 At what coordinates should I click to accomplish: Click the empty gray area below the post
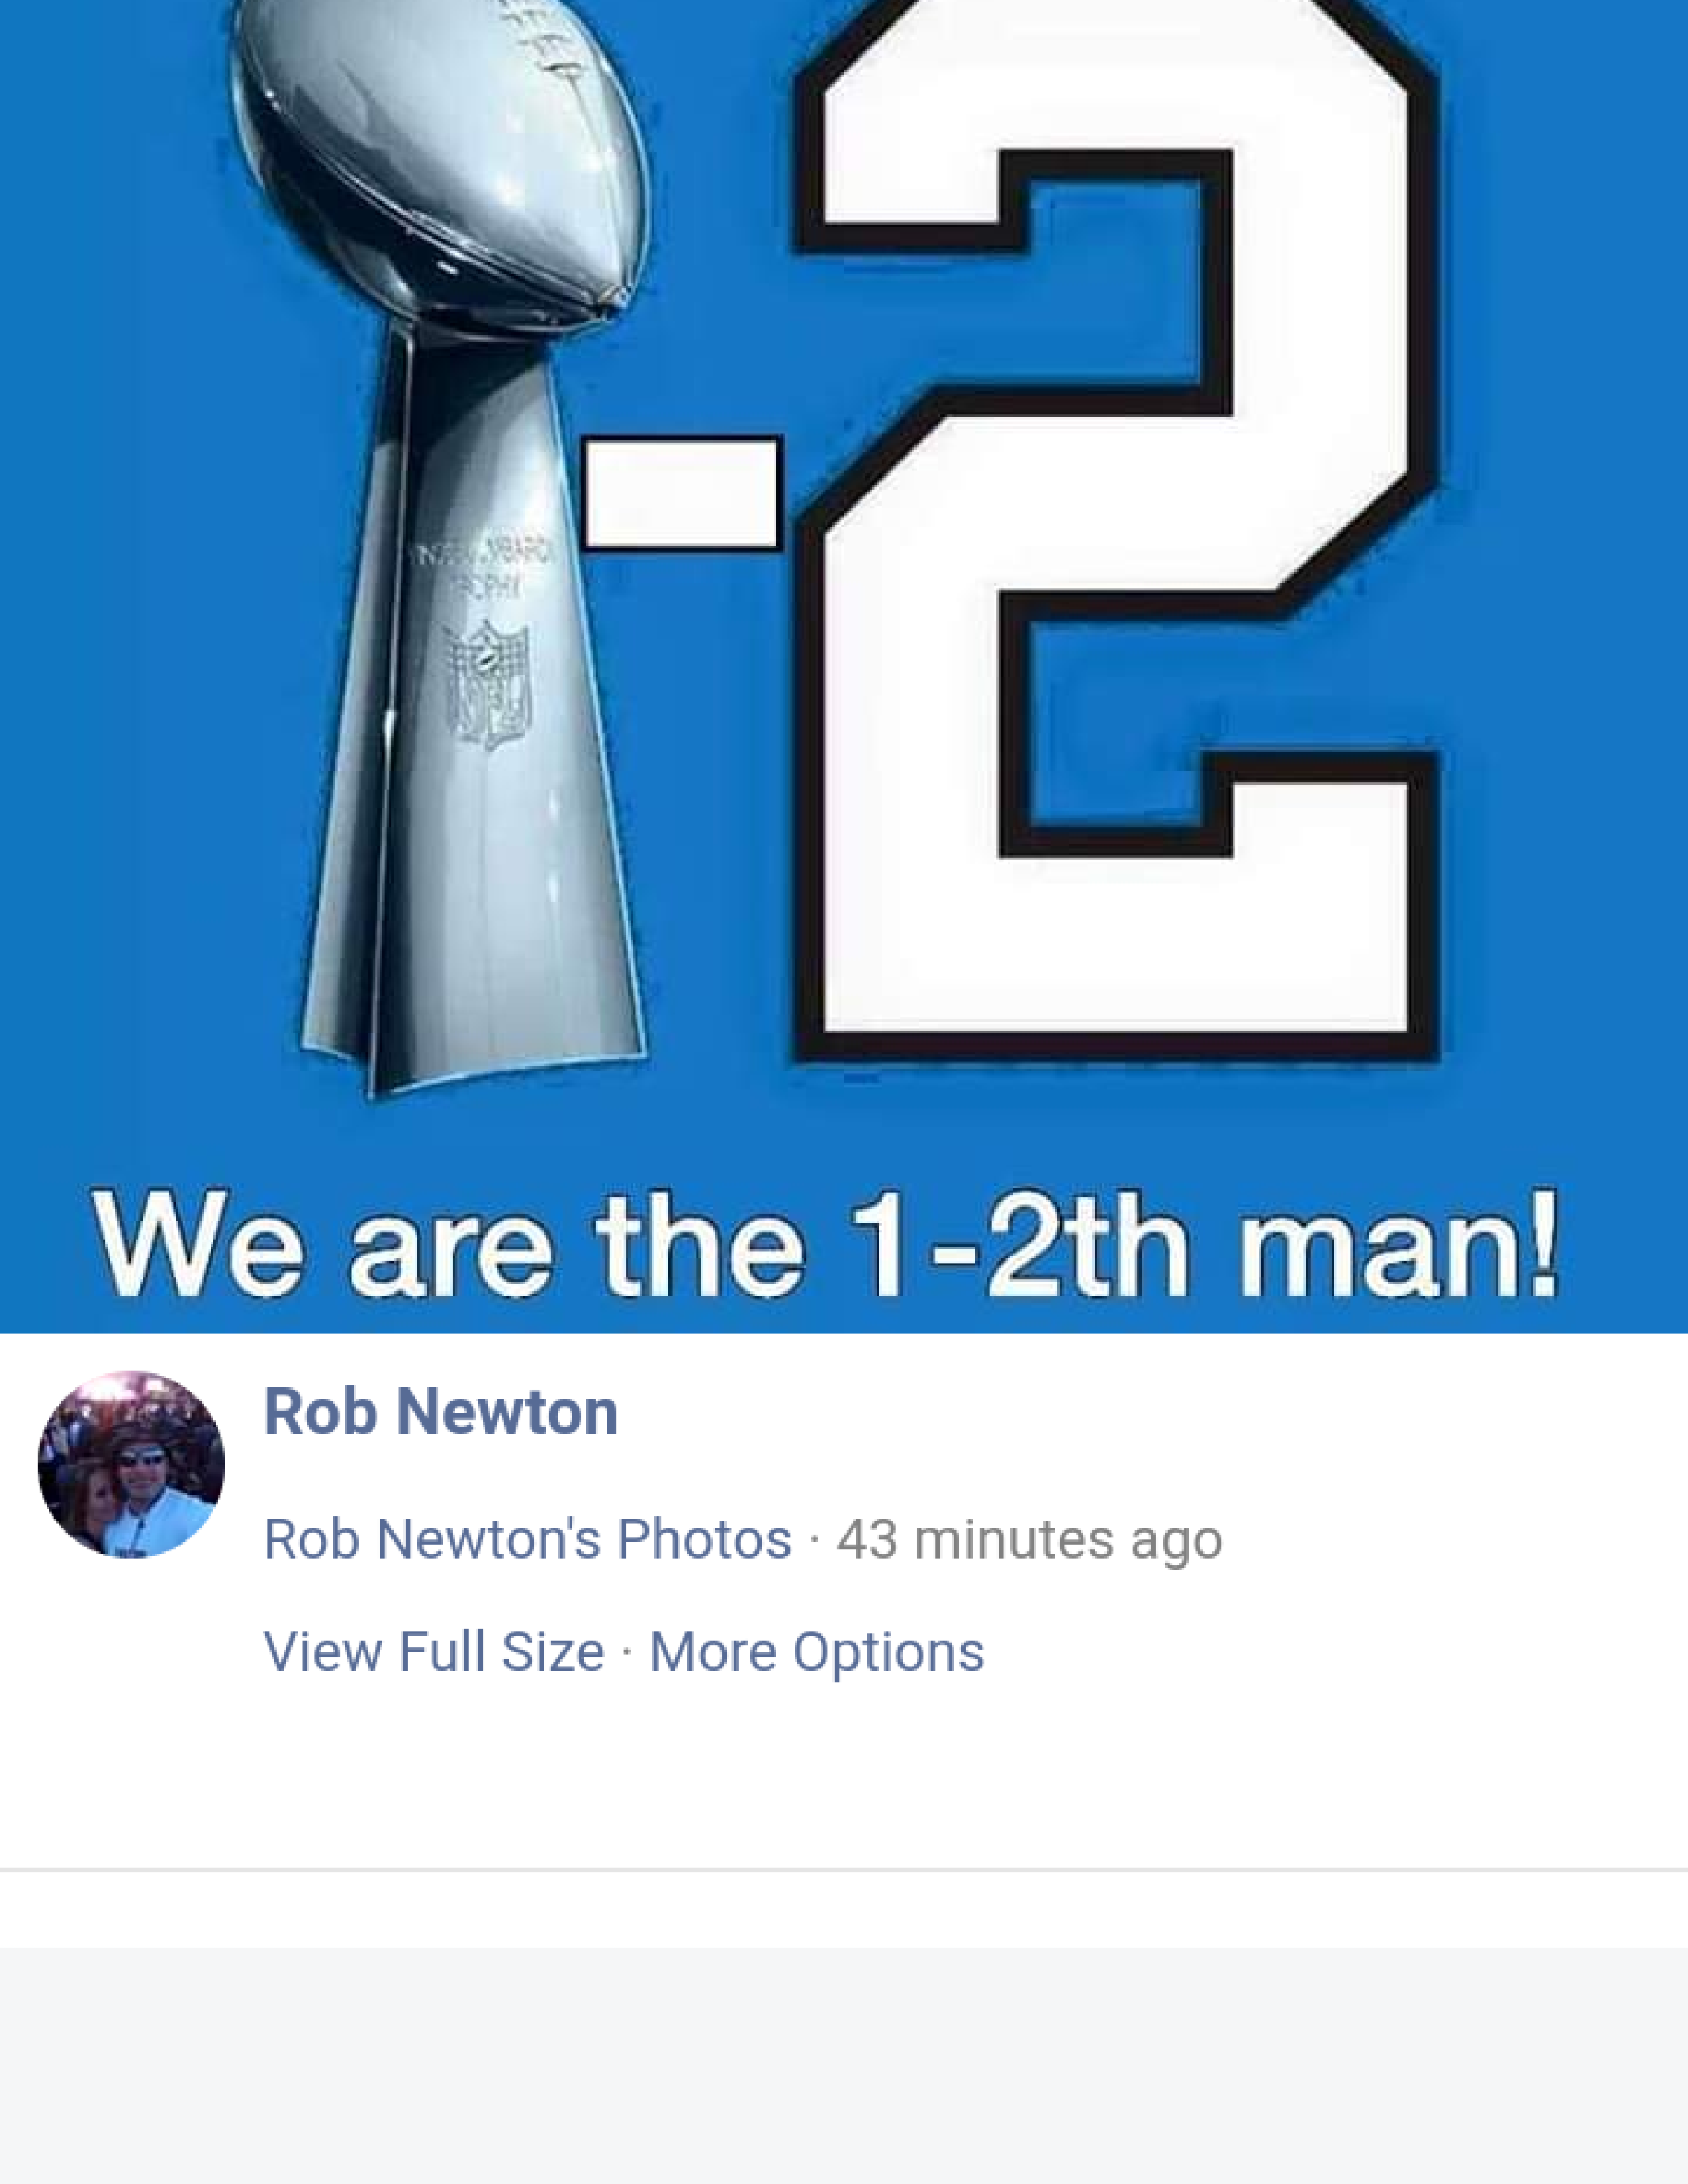pyautogui.click(x=844, y=2065)
